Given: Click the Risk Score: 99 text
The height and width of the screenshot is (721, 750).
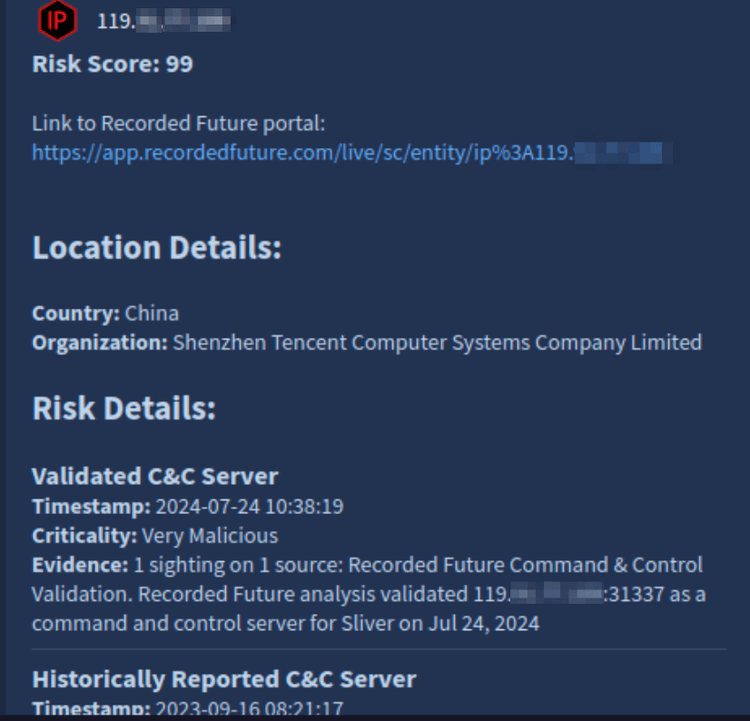Looking at the screenshot, I should click(x=112, y=65).
